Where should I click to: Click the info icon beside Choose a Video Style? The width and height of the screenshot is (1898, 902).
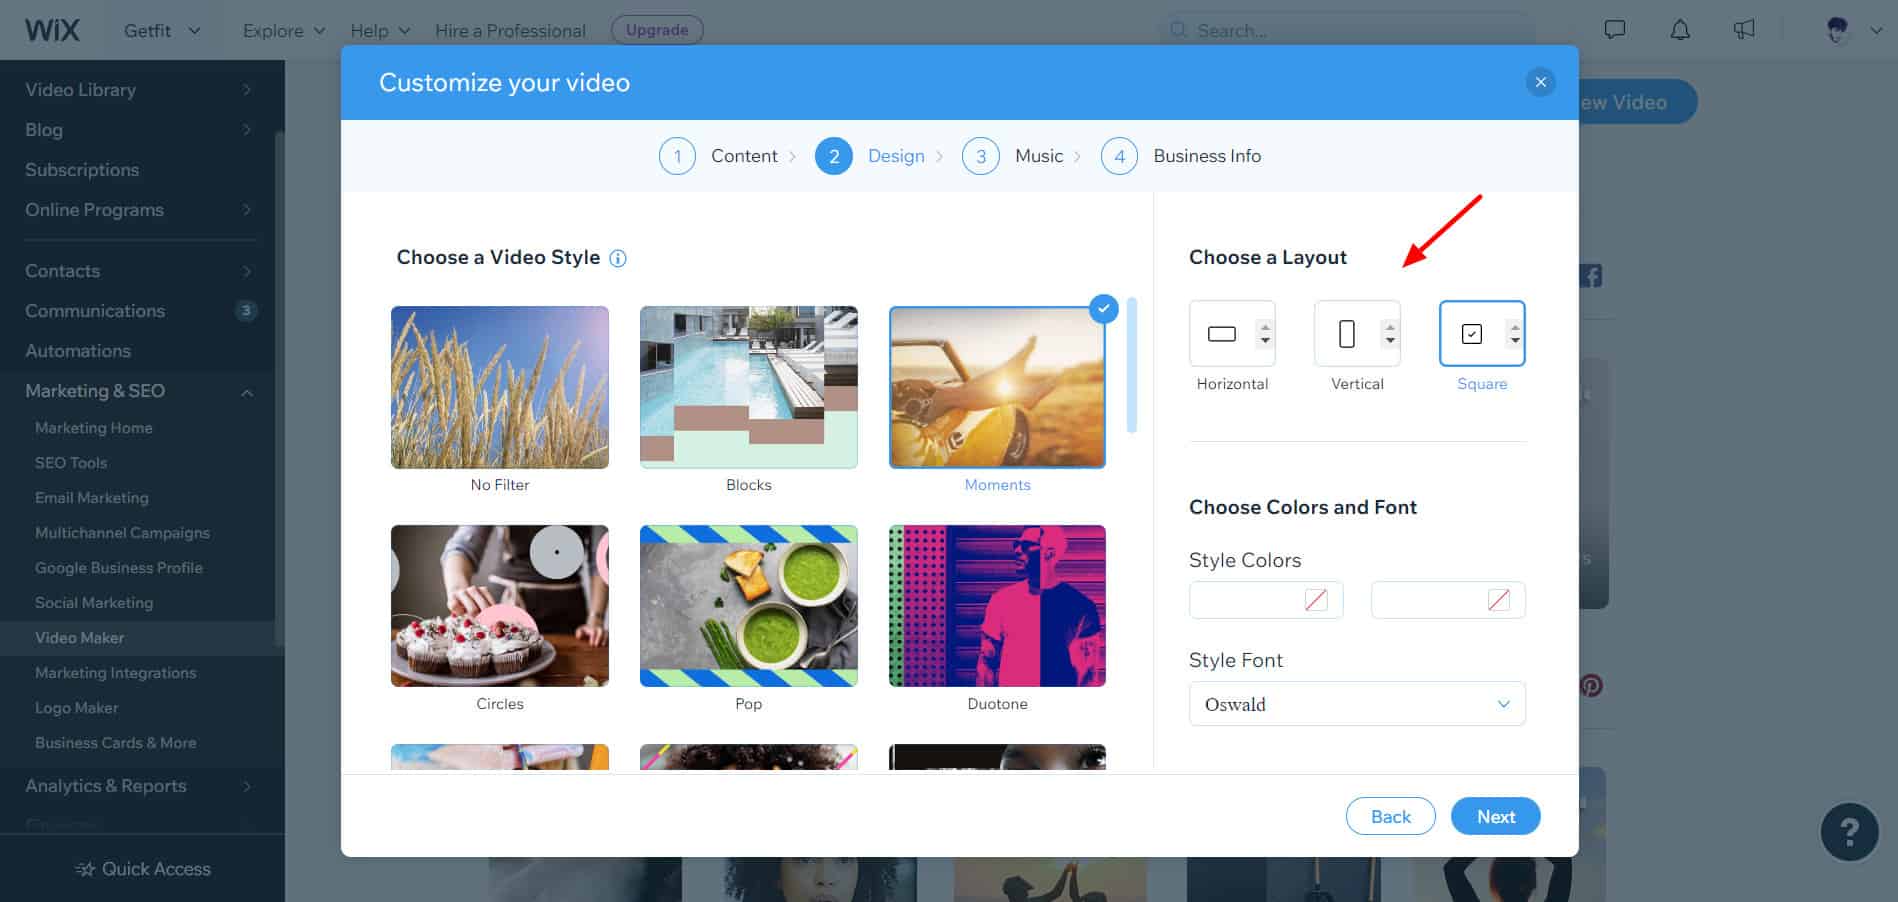[x=618, y=259]
